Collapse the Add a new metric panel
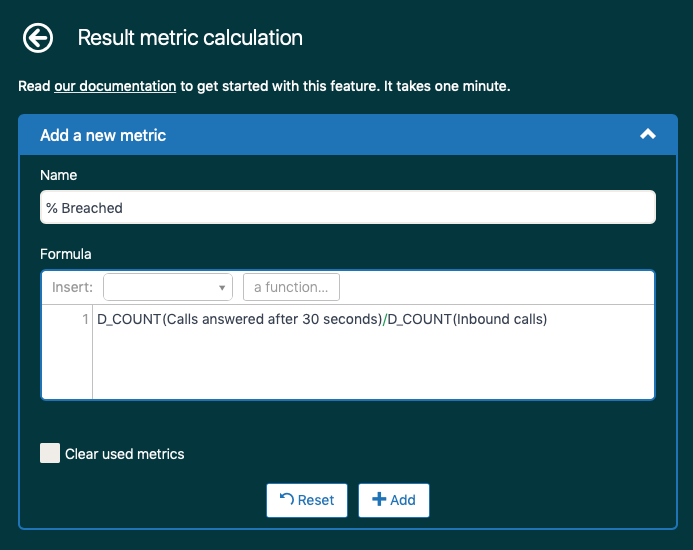Image resolution: width=693 pixels, height=550 pixels. pos(648,134)
